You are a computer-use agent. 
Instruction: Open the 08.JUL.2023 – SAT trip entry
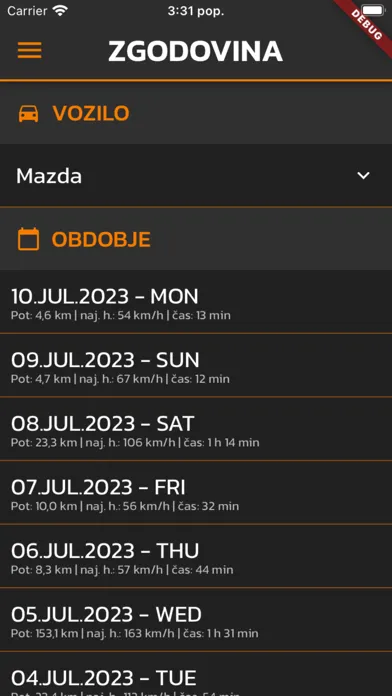196,429
